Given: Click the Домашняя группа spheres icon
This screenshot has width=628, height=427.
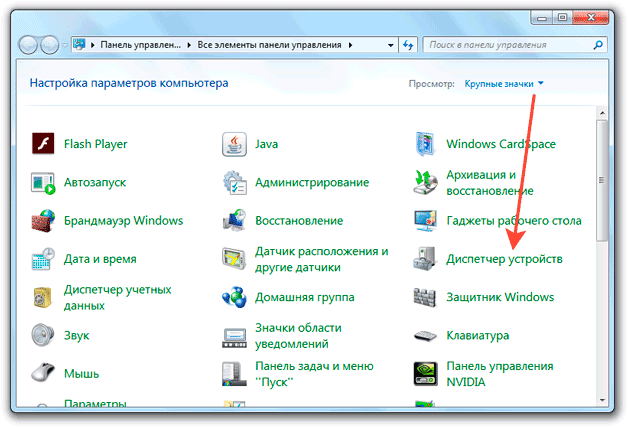Looking at the screenshot, I should point(234,297).
